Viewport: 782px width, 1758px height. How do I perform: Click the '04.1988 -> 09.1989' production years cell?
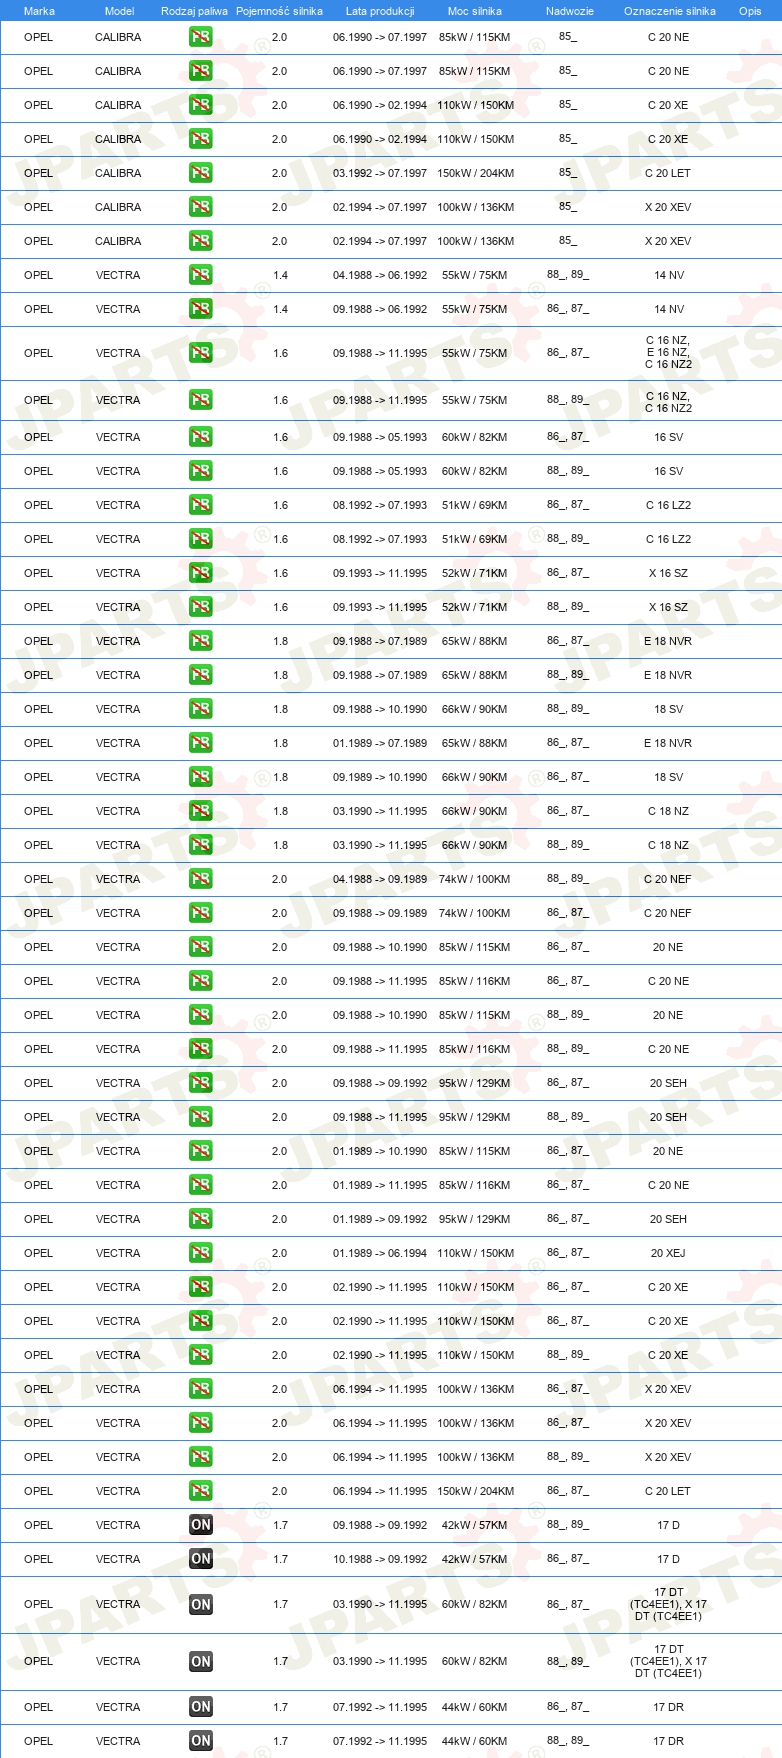[380, 879]
